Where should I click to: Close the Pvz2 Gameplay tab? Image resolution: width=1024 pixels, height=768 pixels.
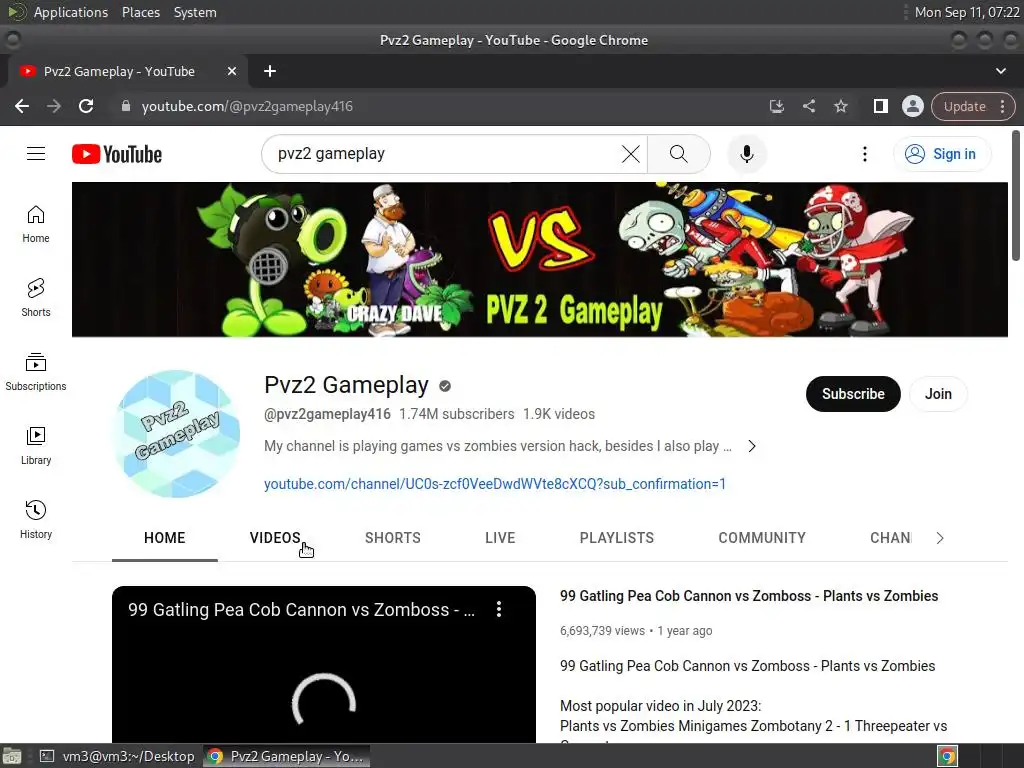point(232,71)
